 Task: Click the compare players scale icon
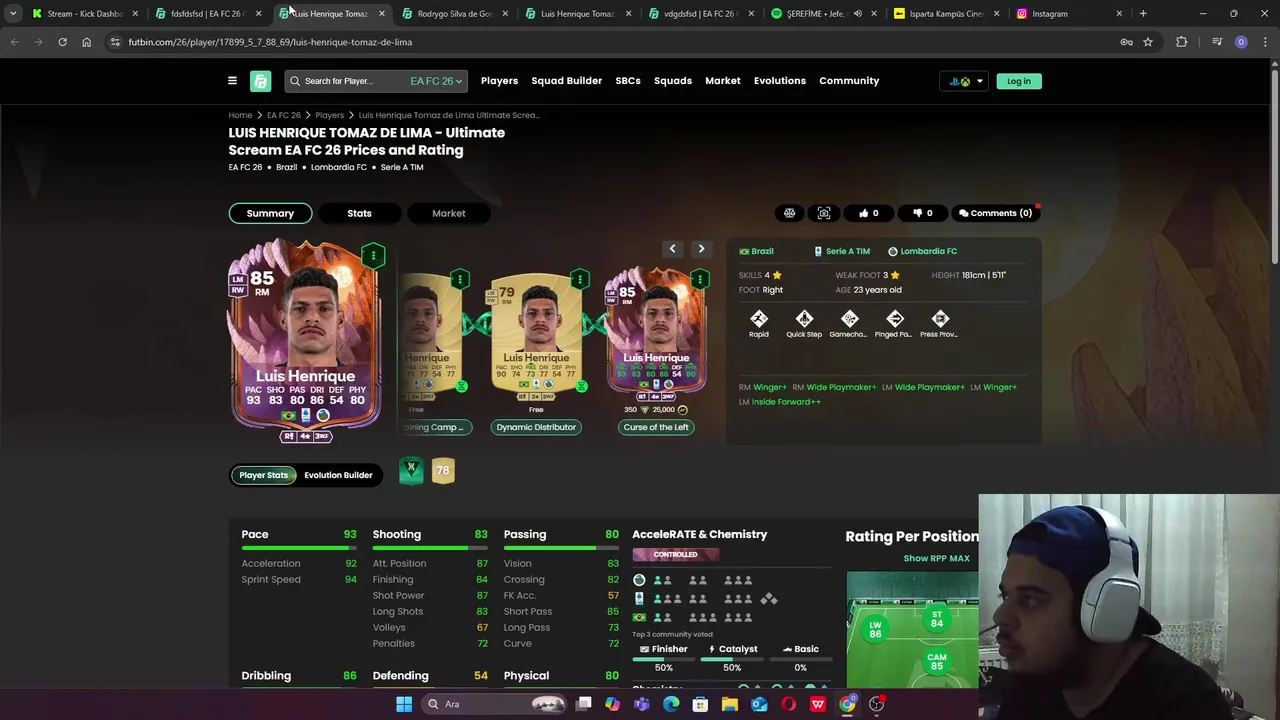pos(790,213)
